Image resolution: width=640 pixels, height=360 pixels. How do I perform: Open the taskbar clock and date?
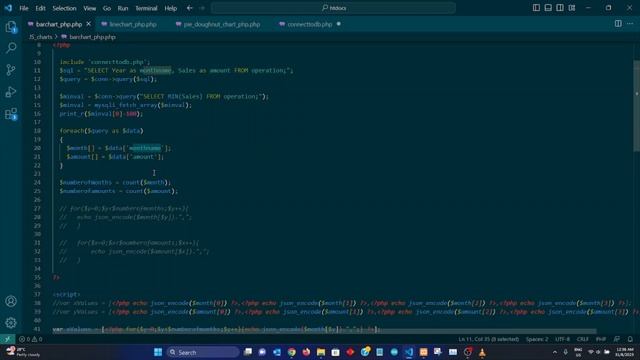(x=625, y=352)
